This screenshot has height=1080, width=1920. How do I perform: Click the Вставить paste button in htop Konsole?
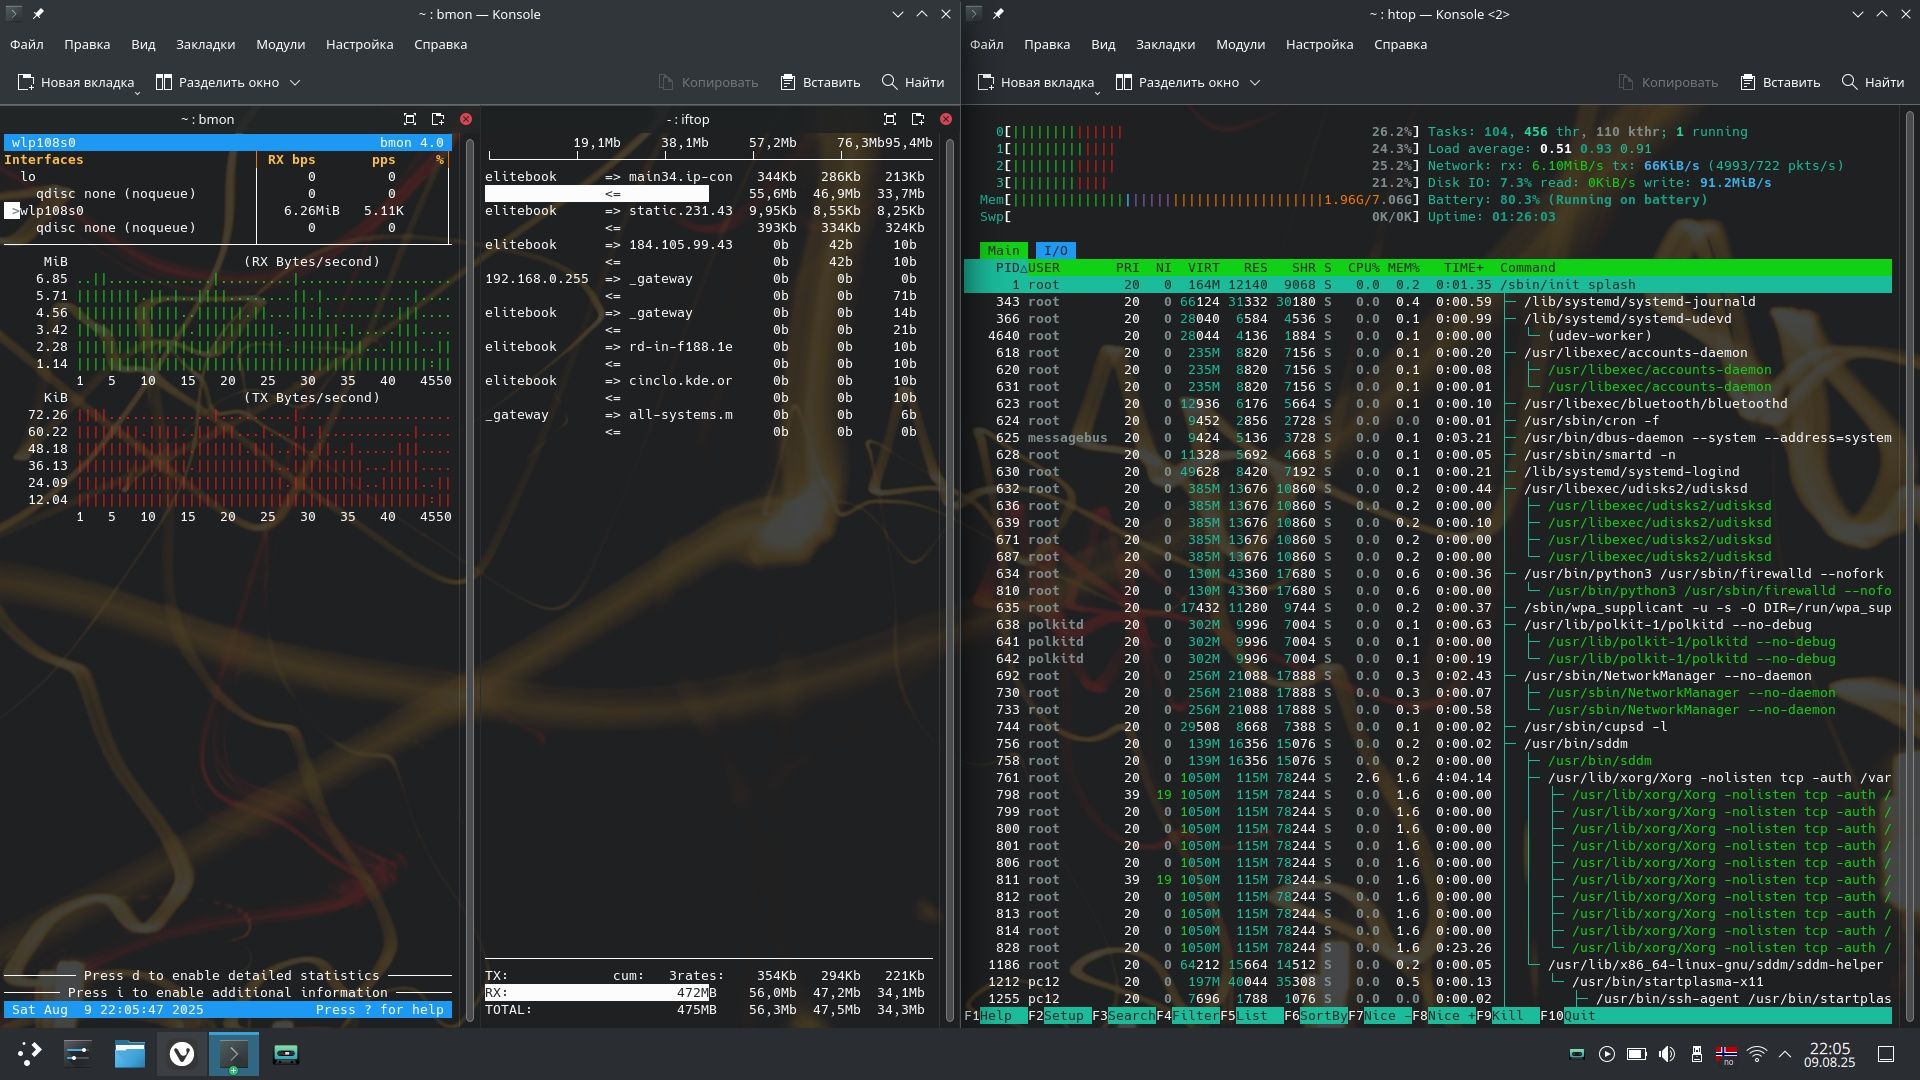1780,82
